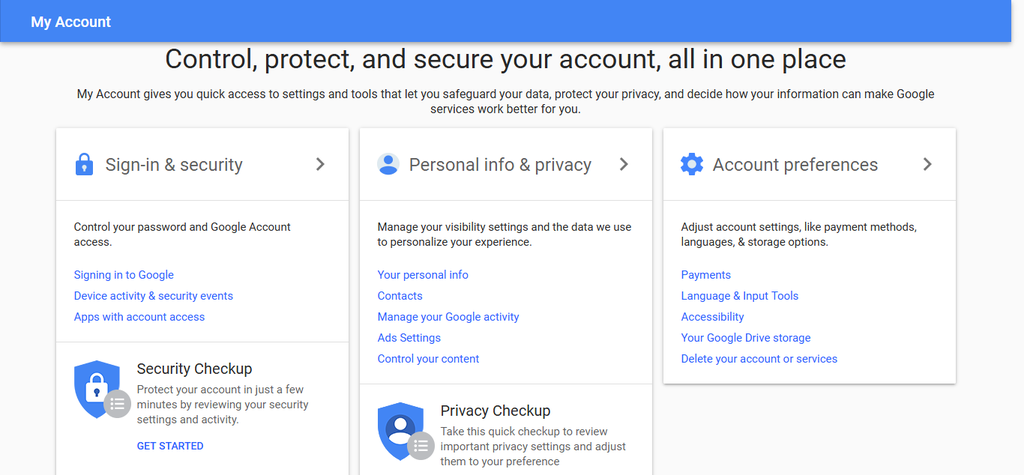
Task: Click Delete your account or services
Action: (759, 359)
